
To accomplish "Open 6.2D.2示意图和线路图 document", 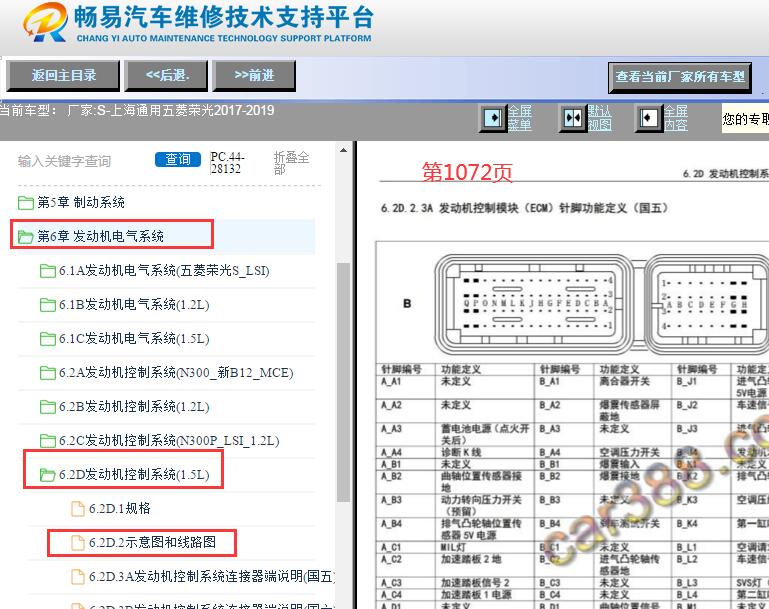I will [x=152, y=542].
